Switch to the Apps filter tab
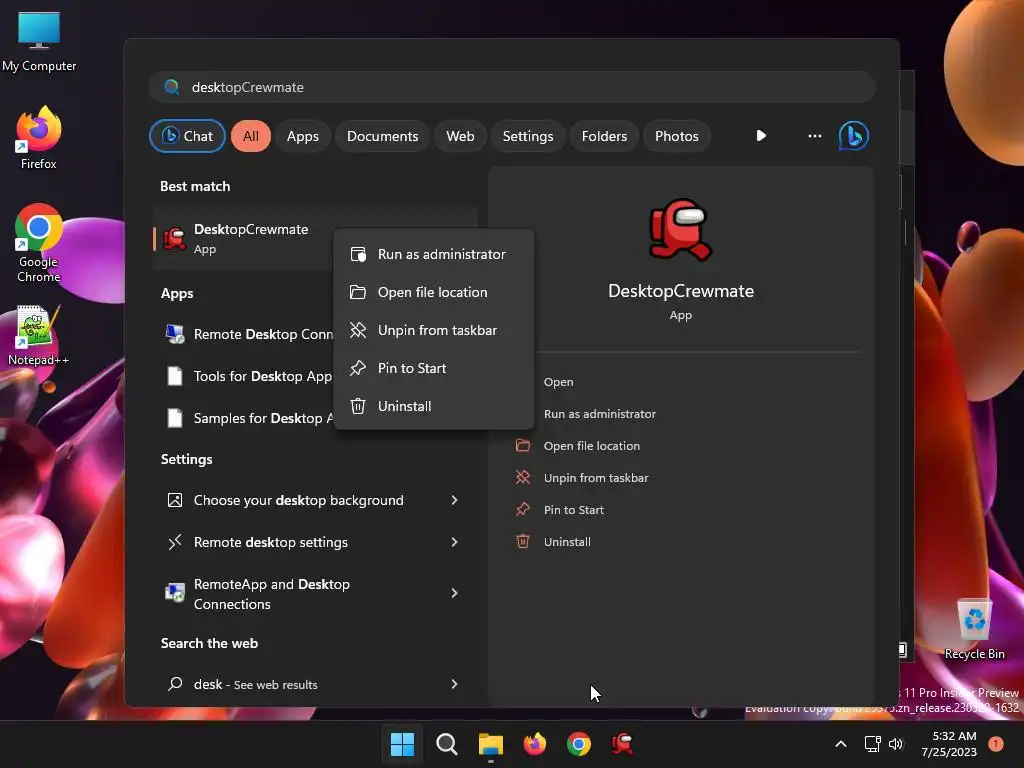The width and height of the screenshot is (1024, 768). [x=302, y=136]
